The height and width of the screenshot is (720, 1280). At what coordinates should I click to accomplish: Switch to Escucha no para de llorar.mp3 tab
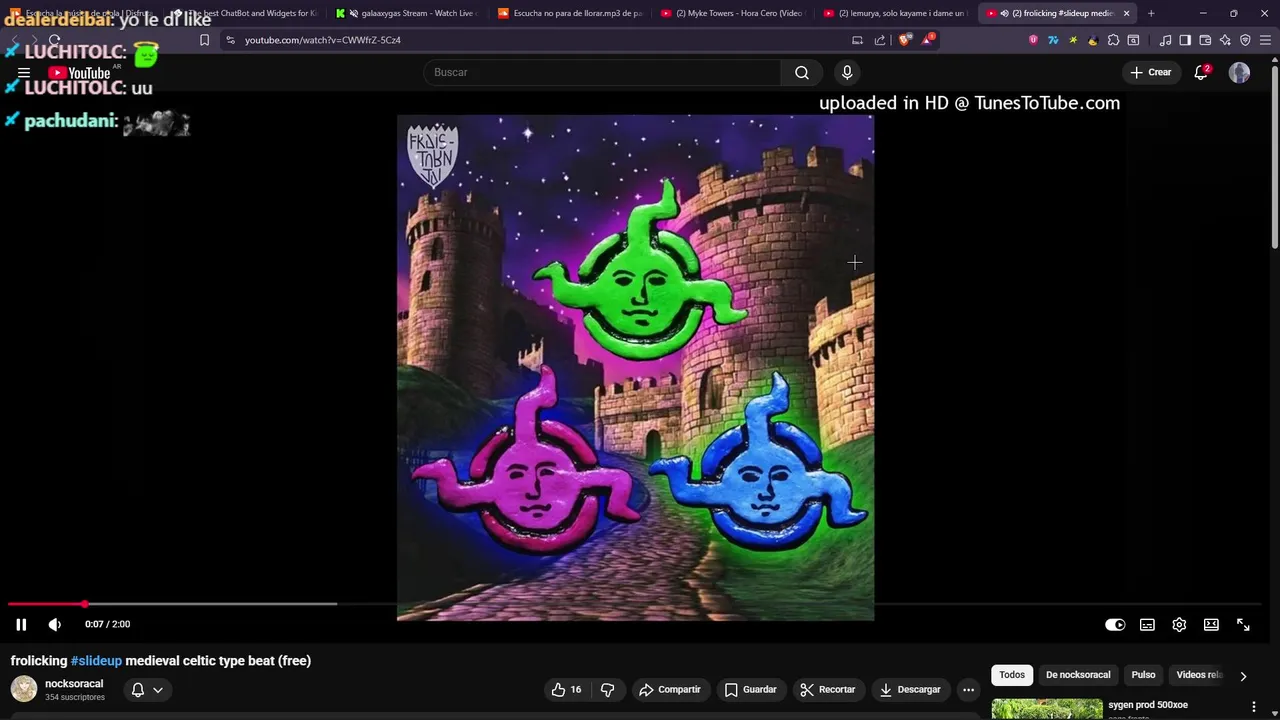click(x=570, y=13)
